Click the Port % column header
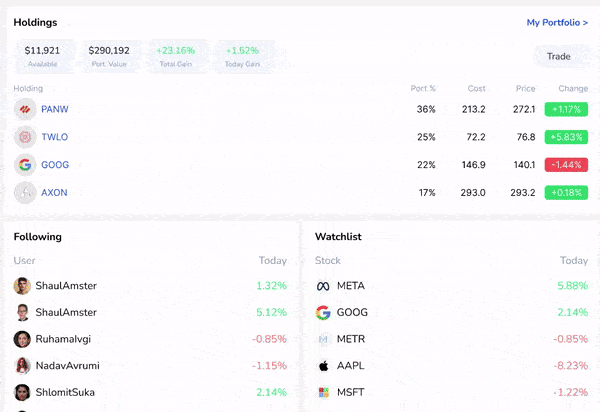Screen dimensions: 600x412 click(x=423, y=88)
